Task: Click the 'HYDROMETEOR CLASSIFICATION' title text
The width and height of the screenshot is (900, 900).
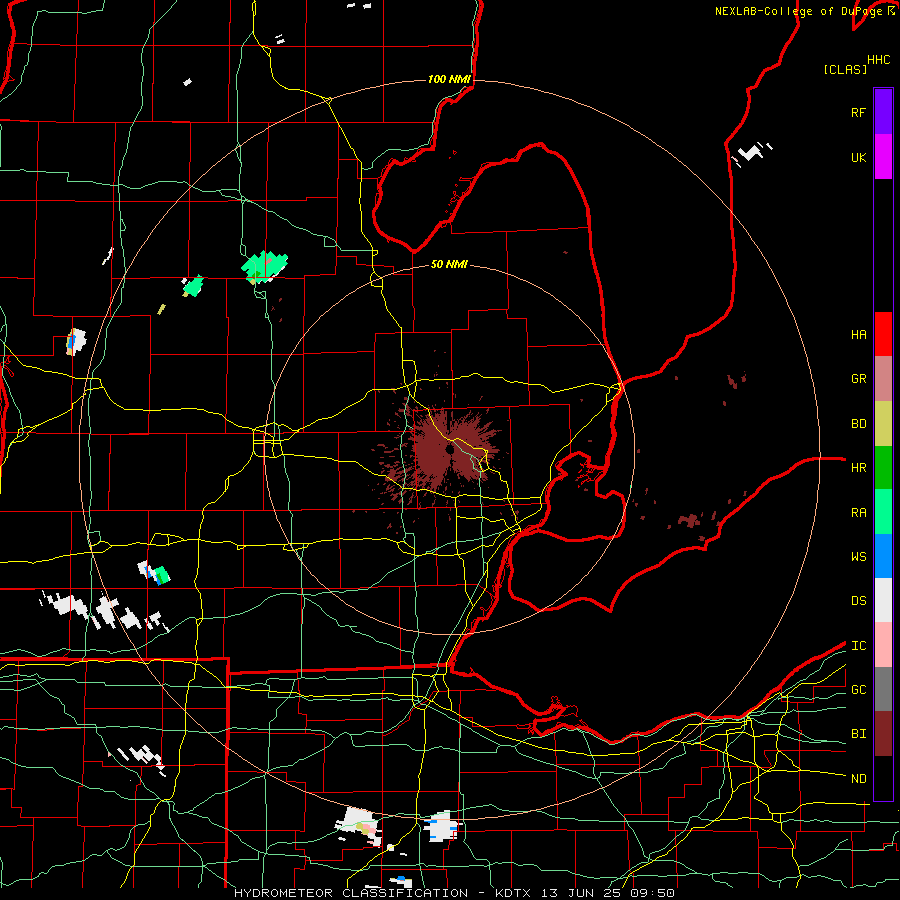Action: (x=351, y=893)
